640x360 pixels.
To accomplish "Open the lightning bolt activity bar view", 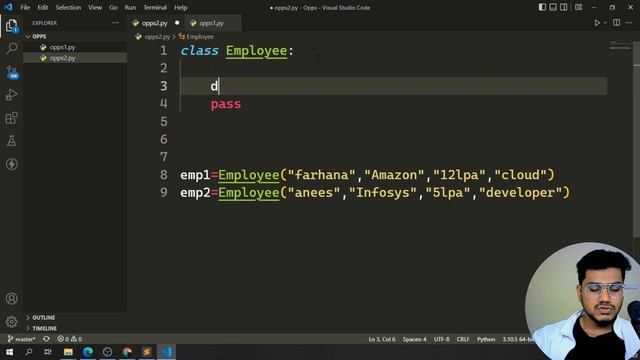I will (x=11, y=164).
